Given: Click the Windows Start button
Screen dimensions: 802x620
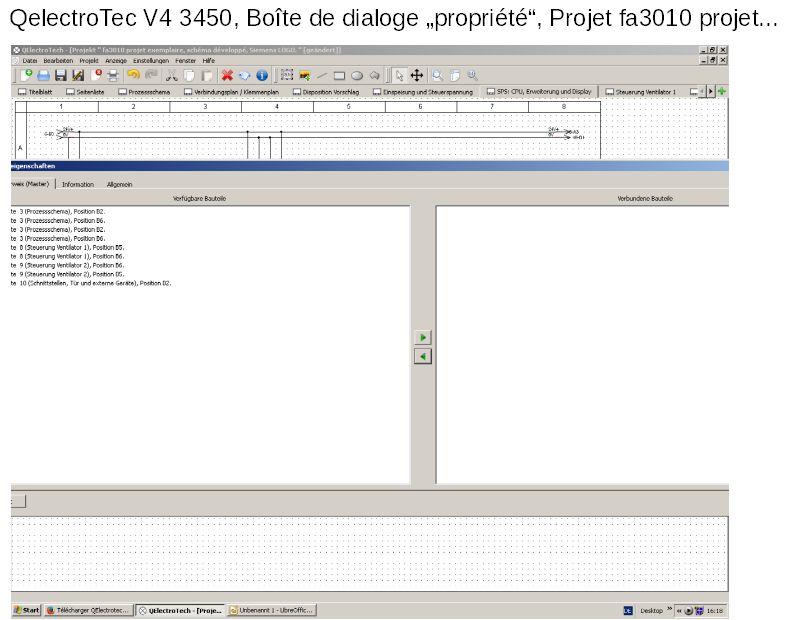Looking at the screenshot, I should coord(27,610).
